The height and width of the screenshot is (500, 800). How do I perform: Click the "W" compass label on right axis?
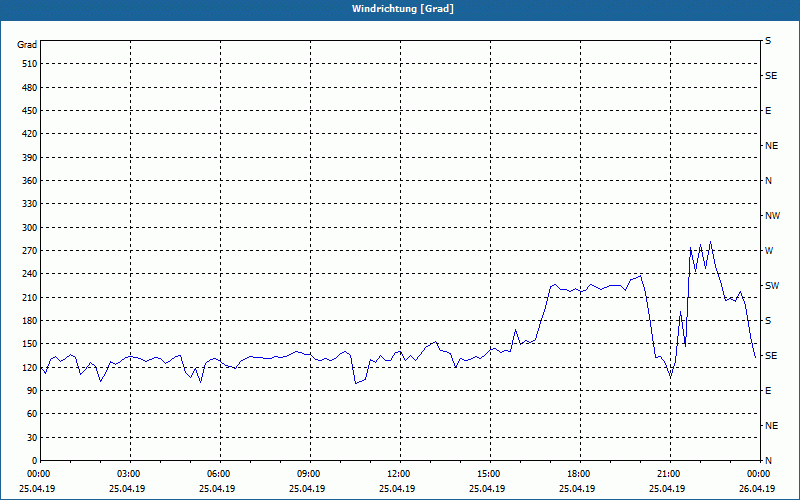click(769, 251)
